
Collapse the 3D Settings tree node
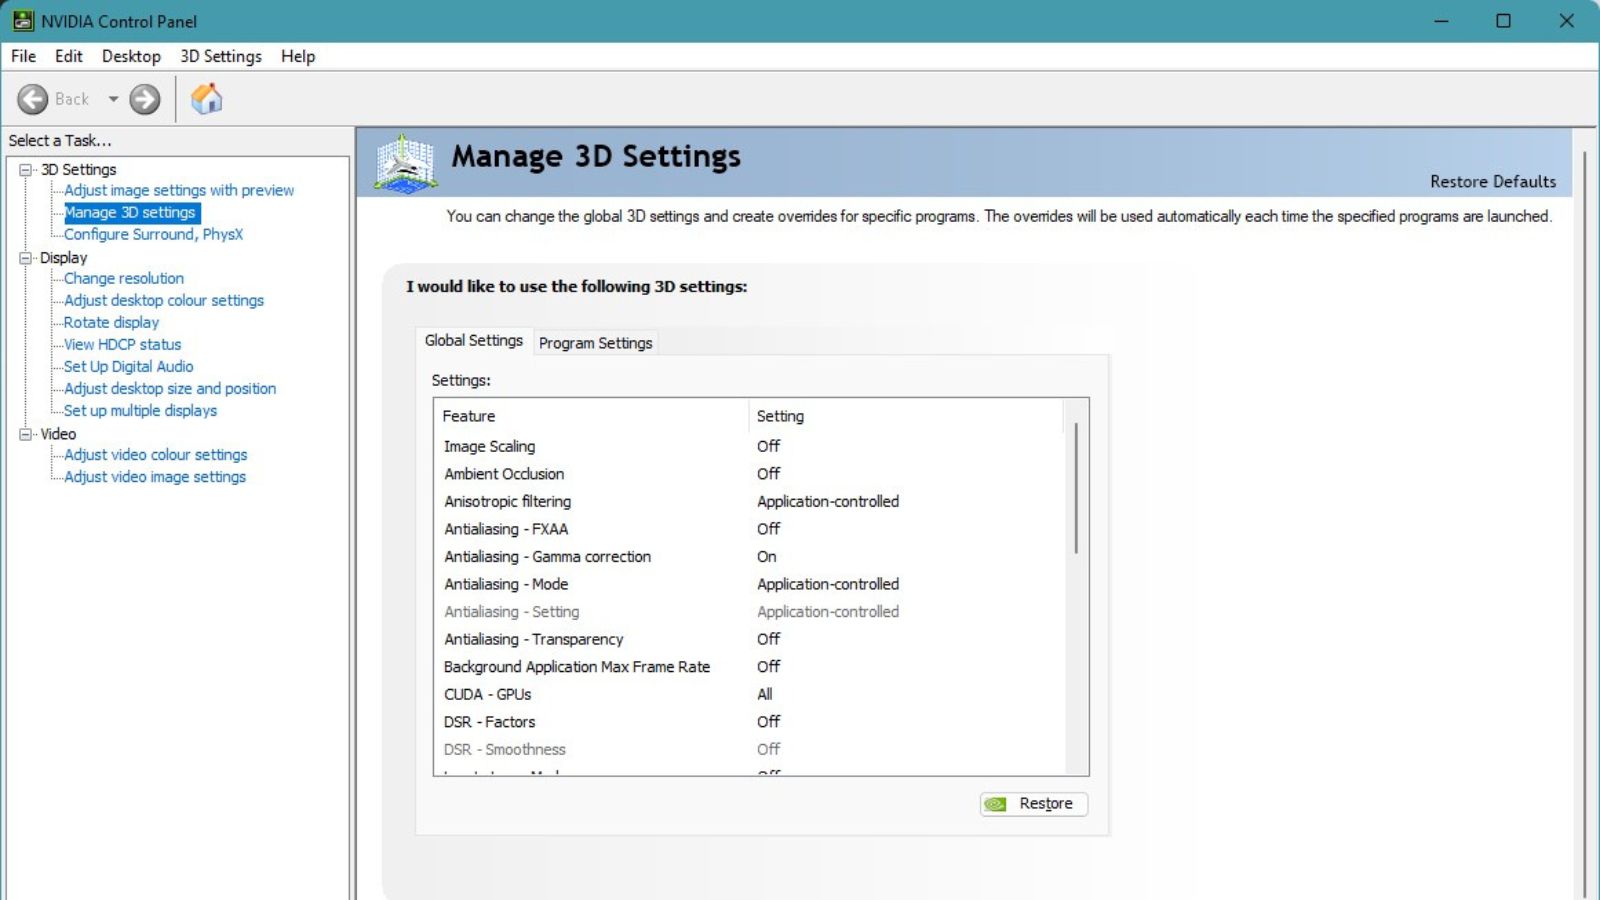[x=26, y=170]
